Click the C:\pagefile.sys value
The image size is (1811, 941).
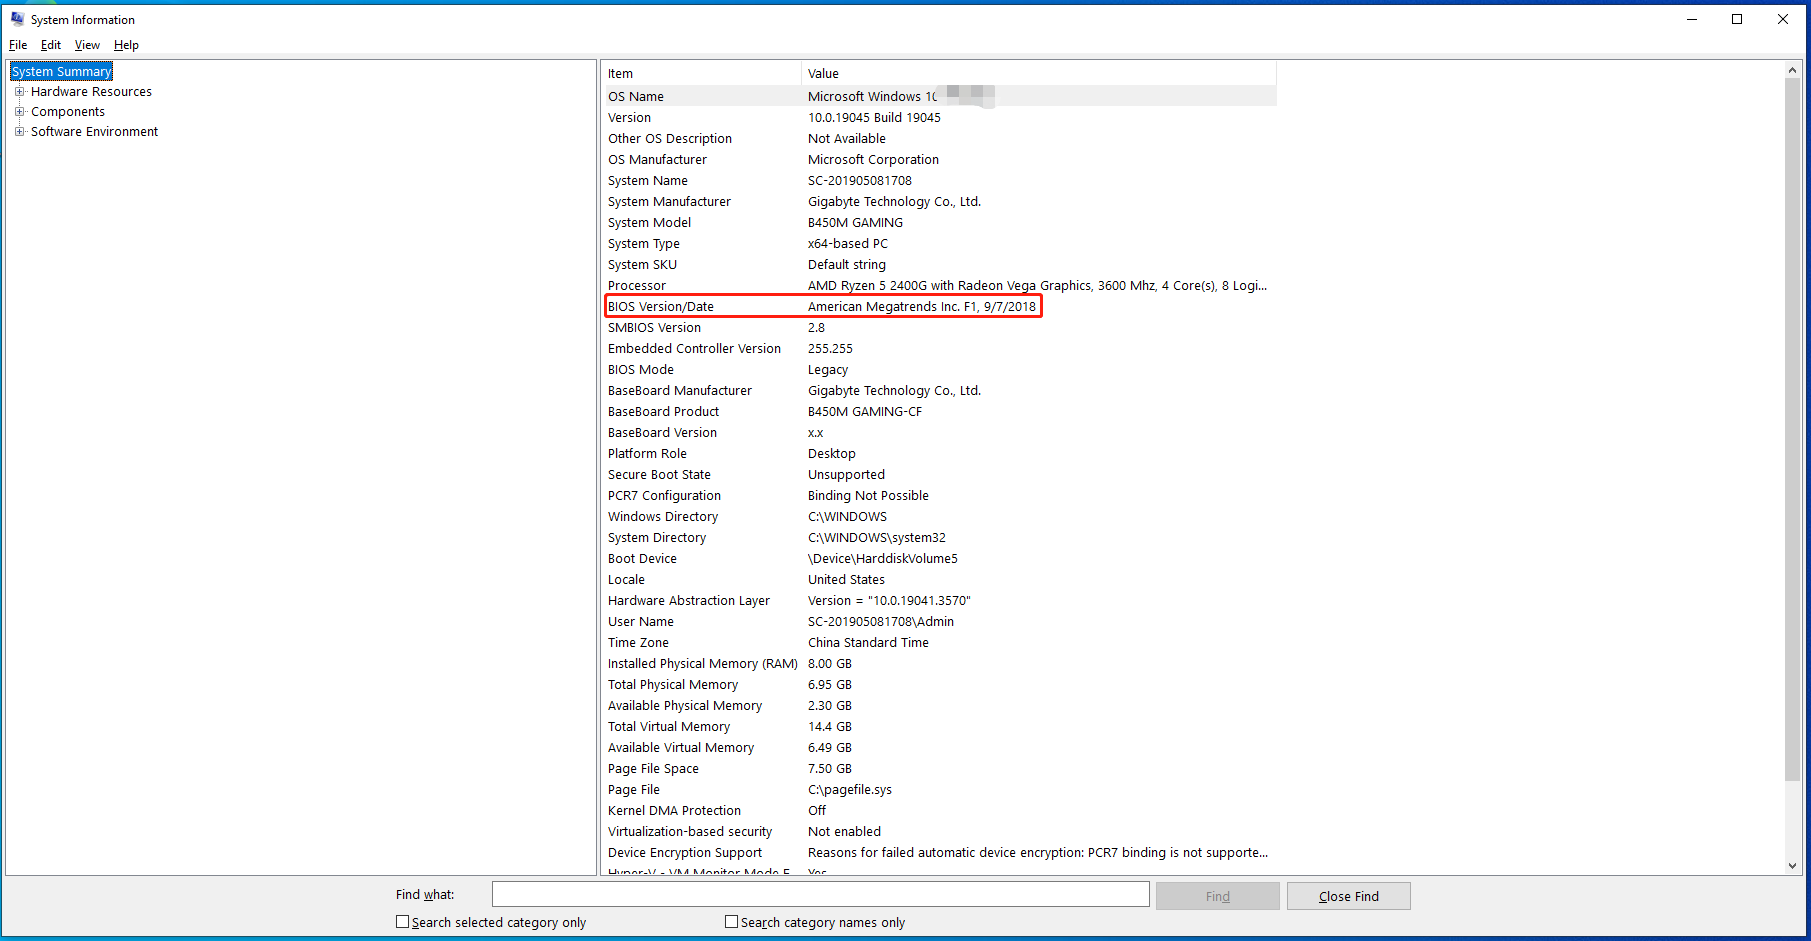pyautogui.click(x=850, y=789)
